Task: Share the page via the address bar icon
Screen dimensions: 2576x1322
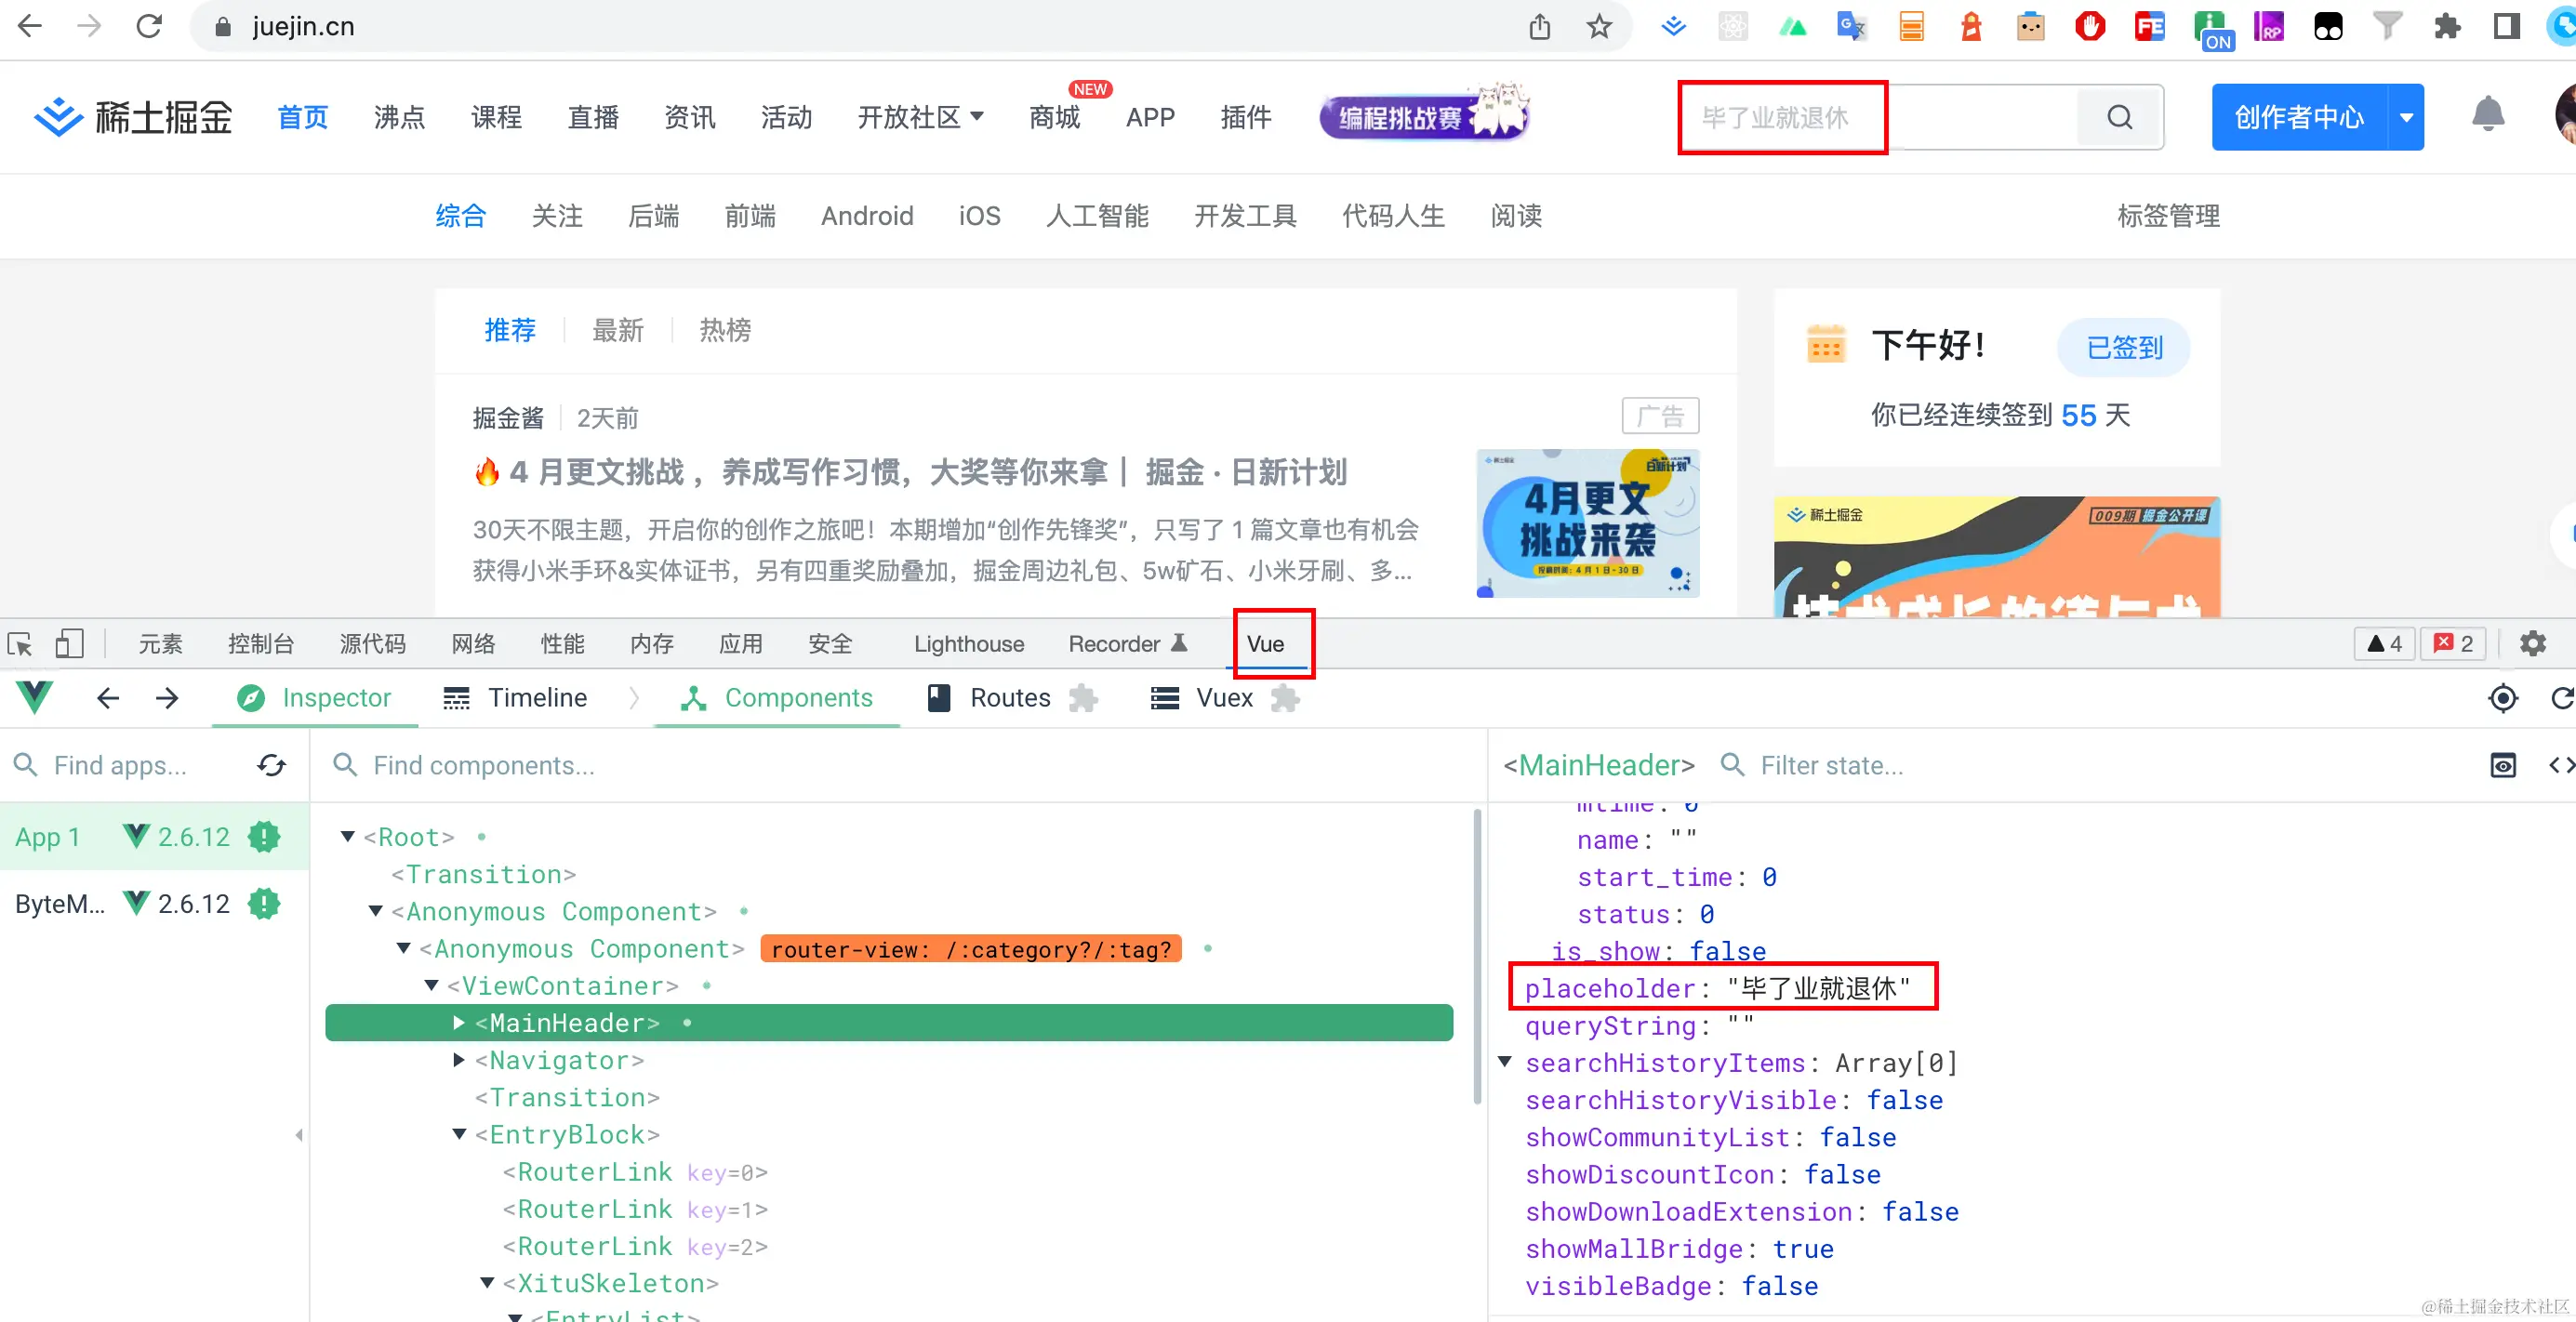Action: point(1540,26)
